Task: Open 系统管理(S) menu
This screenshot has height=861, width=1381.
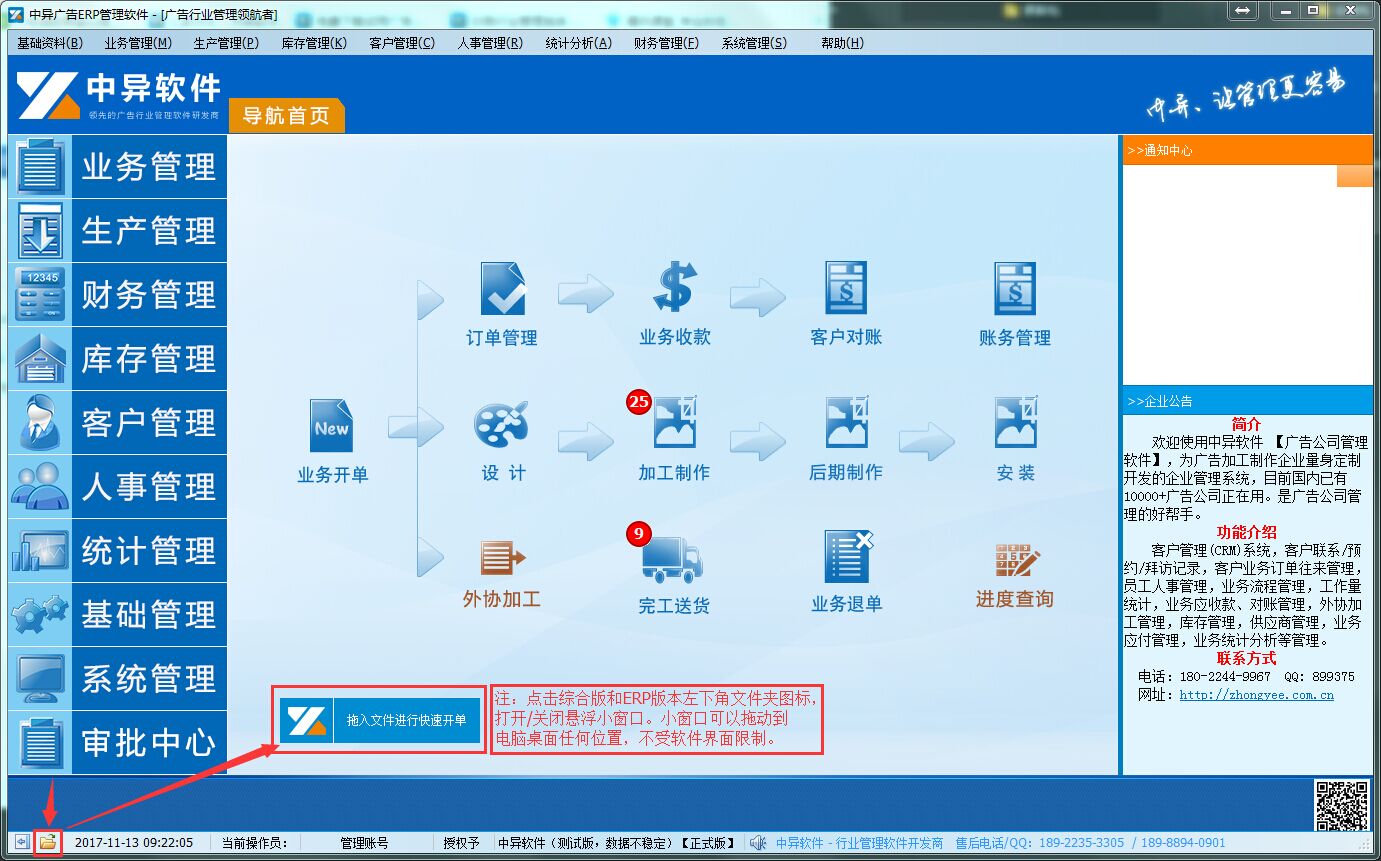Action: tap(754, 43)
